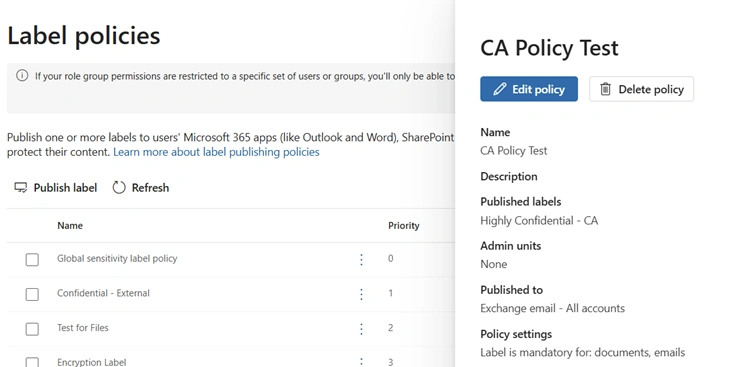The image size is (752, 367).
Task: Toggle the Encryption Label row checkbox
Action: pyautogui.click(x=32, y=362)
